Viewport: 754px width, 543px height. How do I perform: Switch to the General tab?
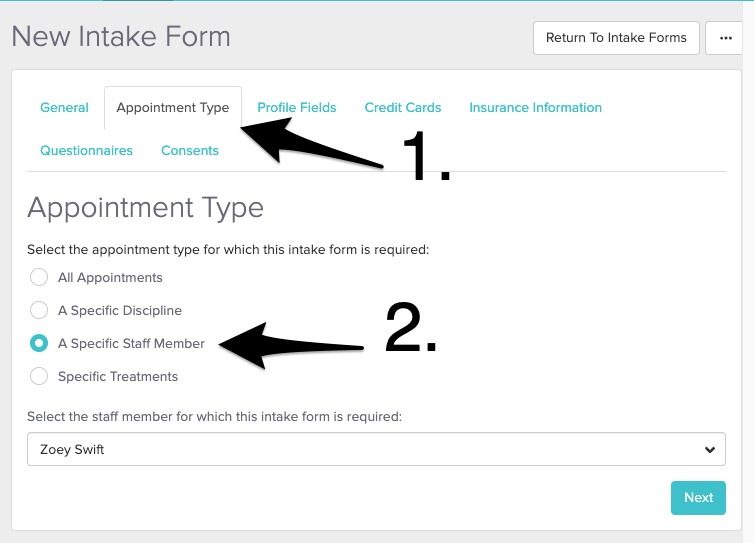(x=64, y=107)
